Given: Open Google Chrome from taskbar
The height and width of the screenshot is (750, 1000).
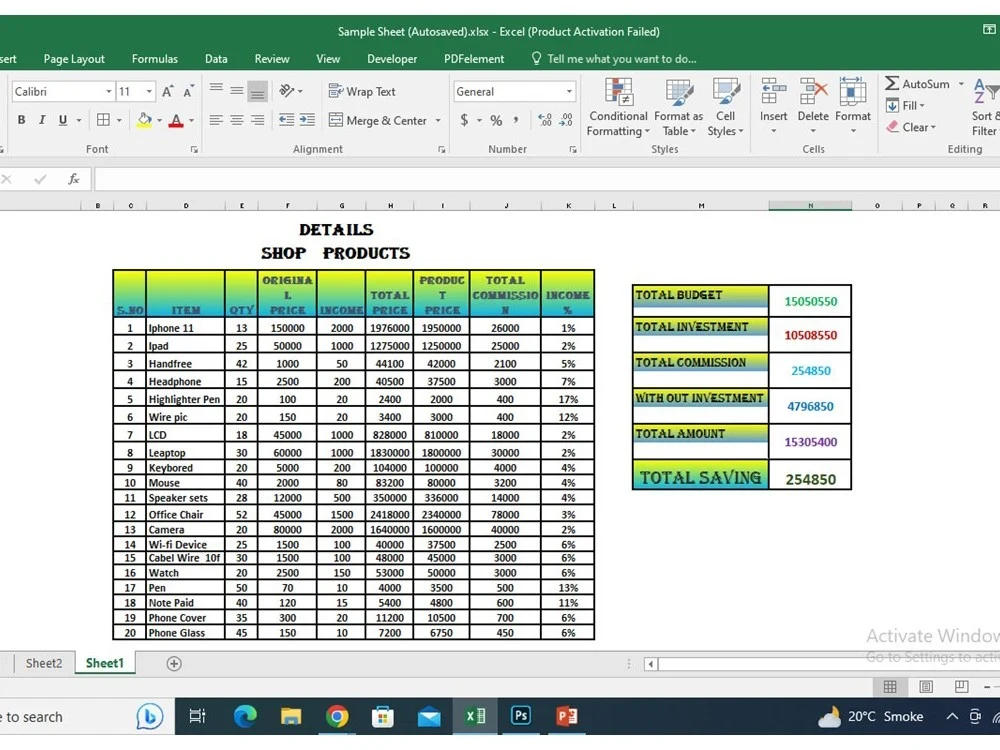Looking at the screenshot, I should pos(337,716).
